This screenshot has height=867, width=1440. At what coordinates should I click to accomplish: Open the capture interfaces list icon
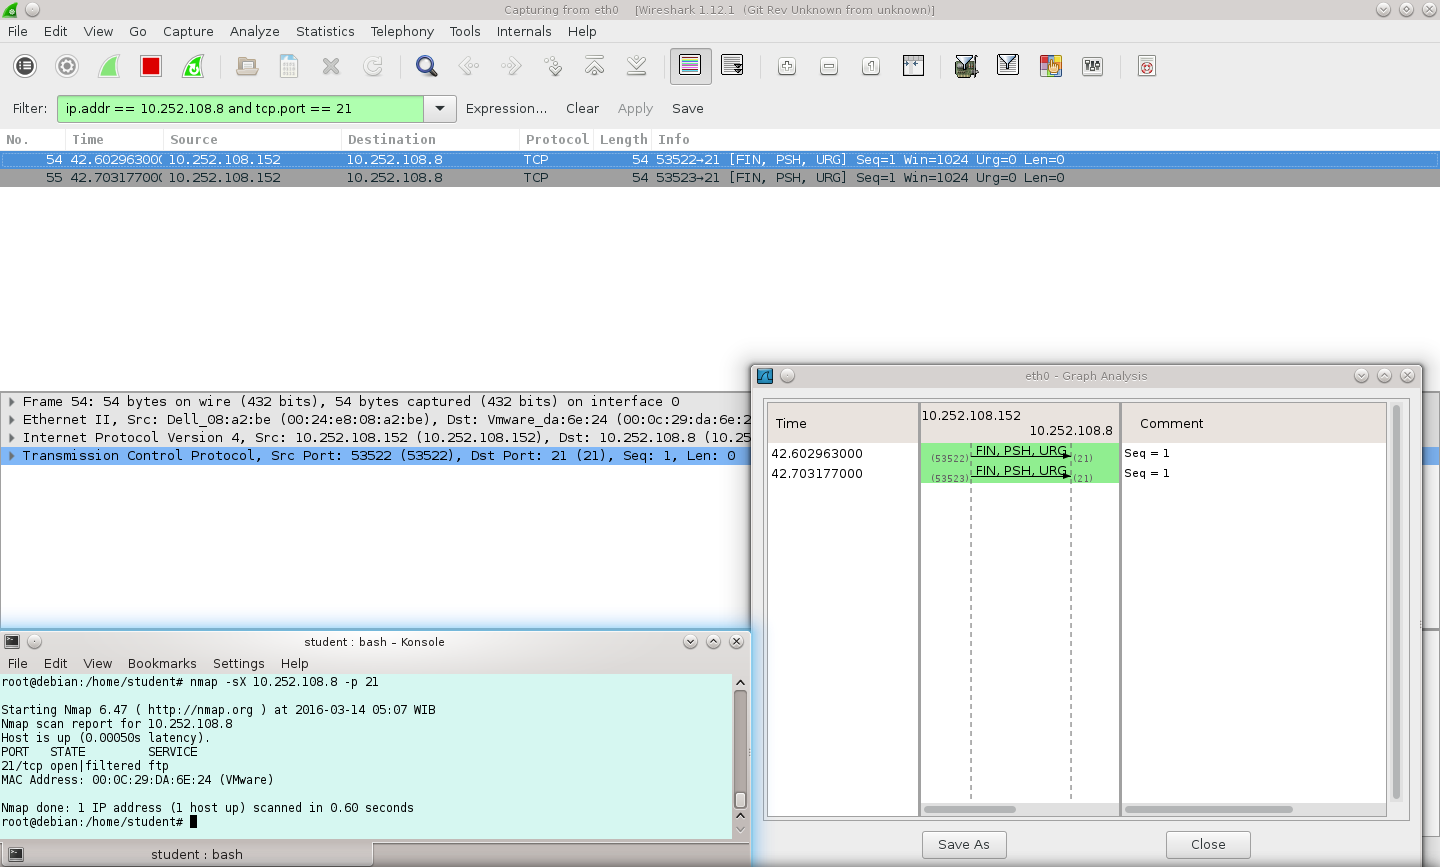pyautogui.click(x=25, y=67)
